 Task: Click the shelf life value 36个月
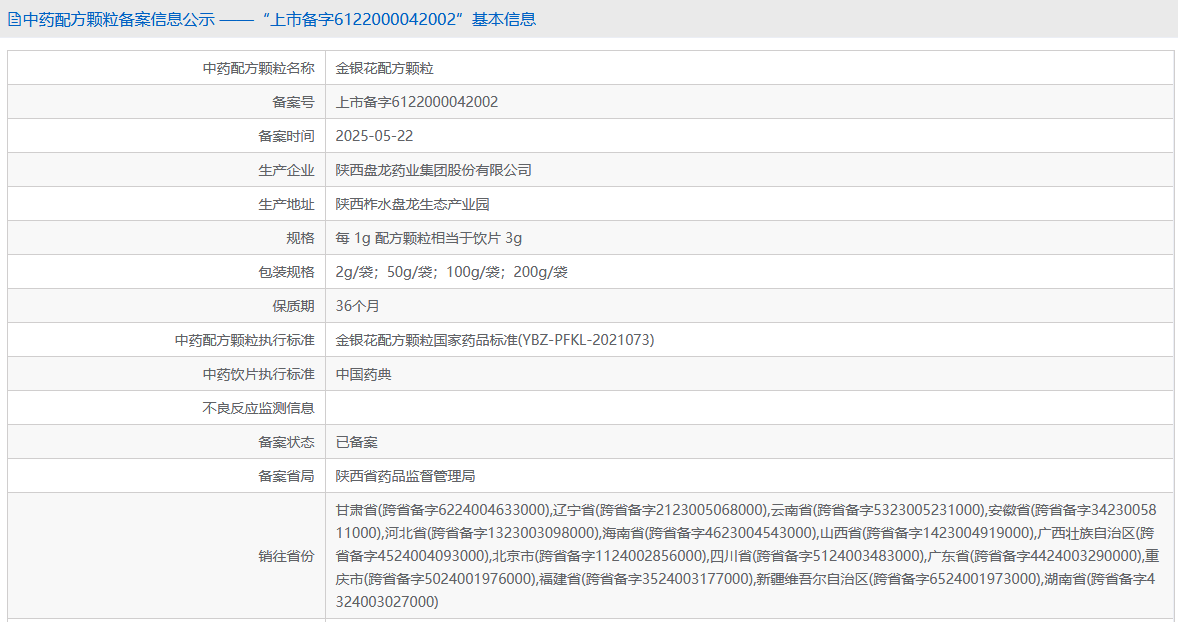pyautogui.click(x=357, y=306)
